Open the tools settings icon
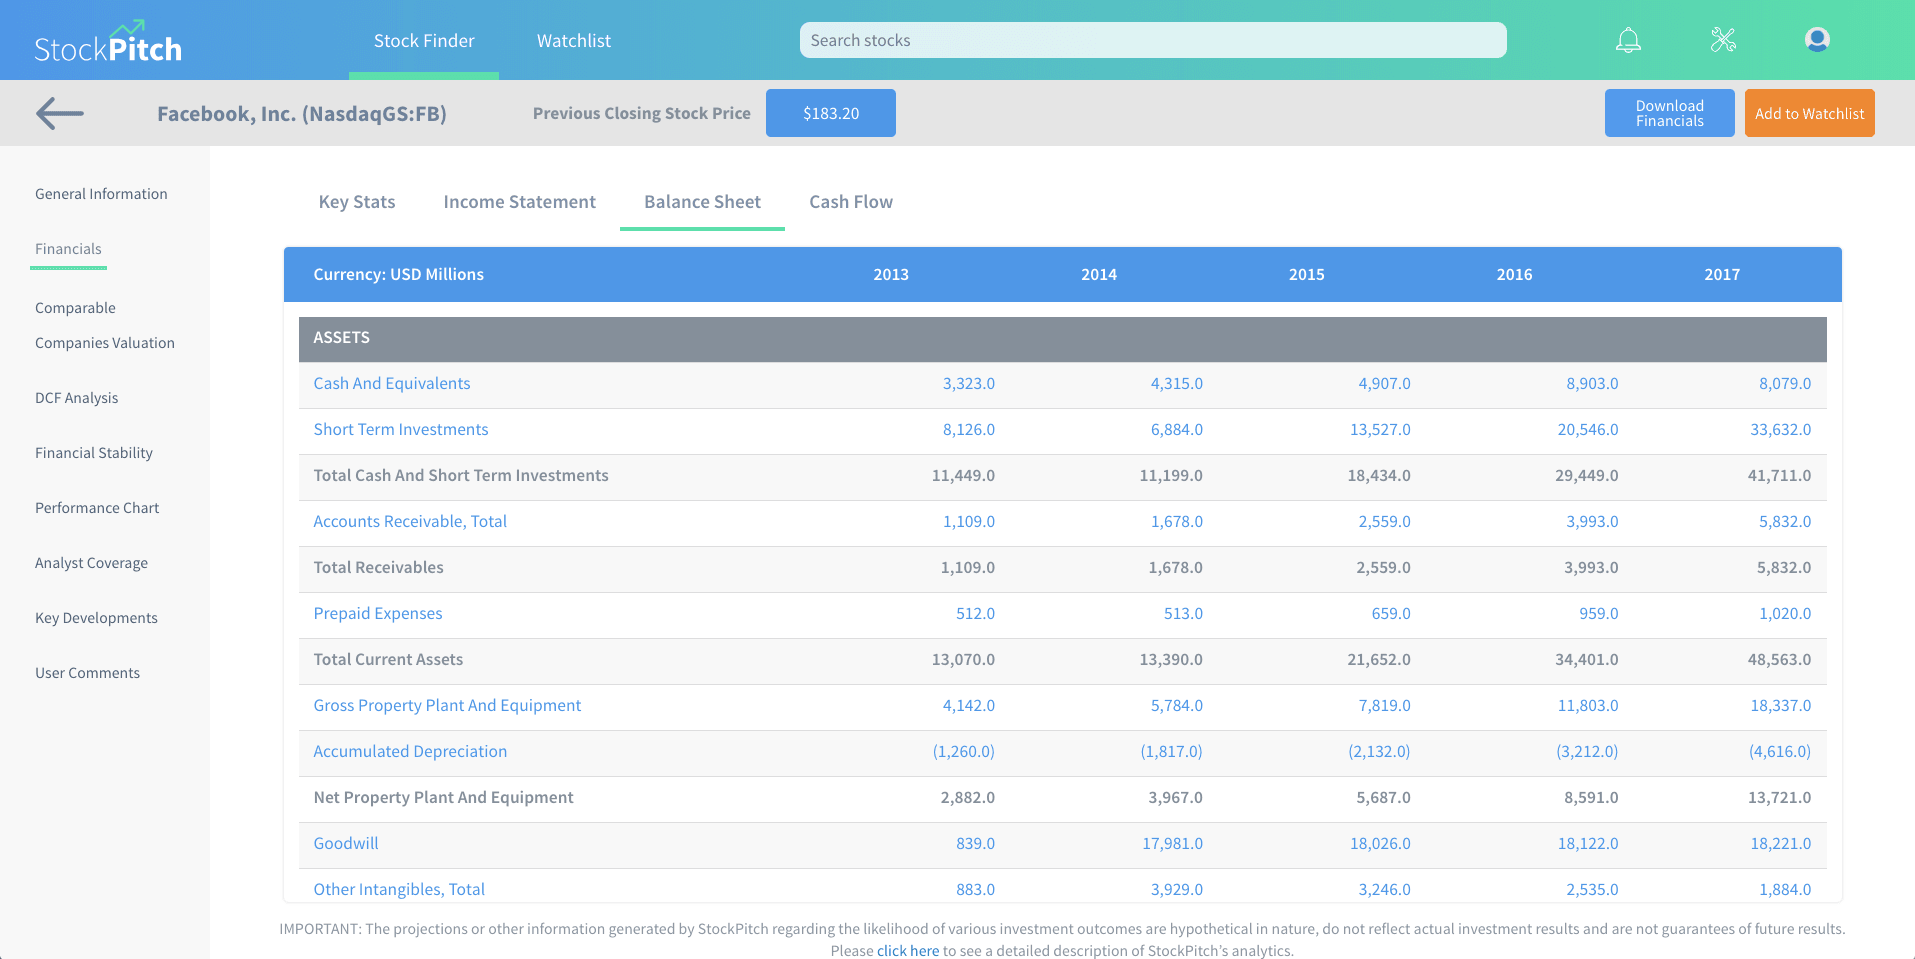Viewport: 1915px width, 959px height. pos(1723,40)
